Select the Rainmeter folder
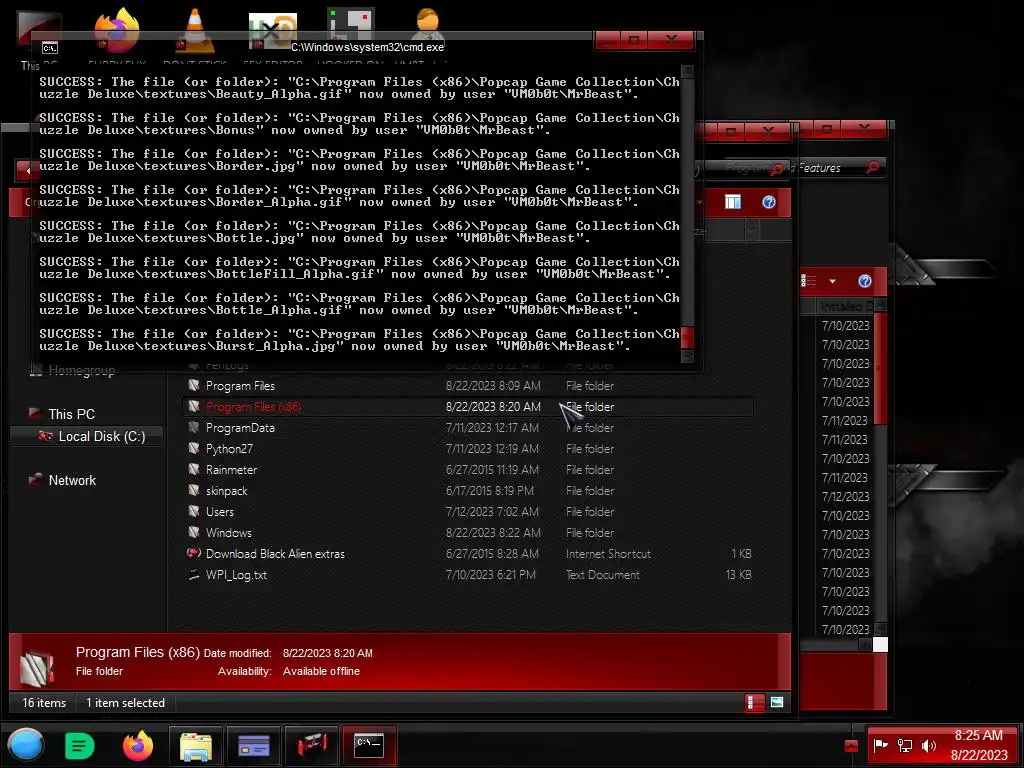1024x768 pixels. 468,470
